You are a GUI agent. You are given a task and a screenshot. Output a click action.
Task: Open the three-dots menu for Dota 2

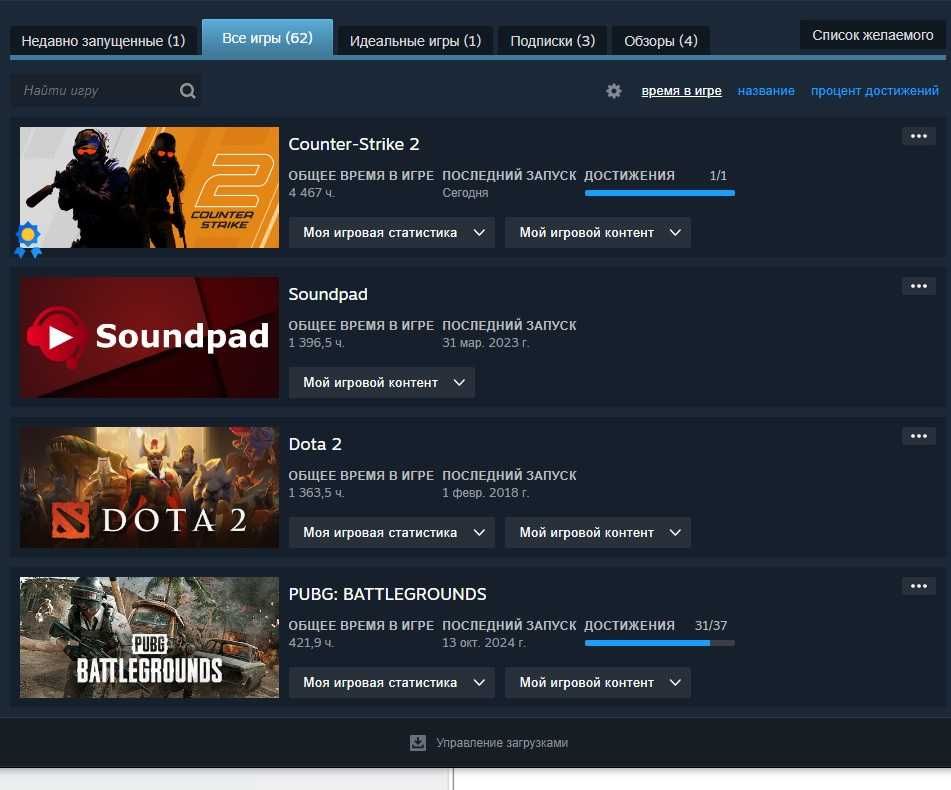[x=918, y=436]
